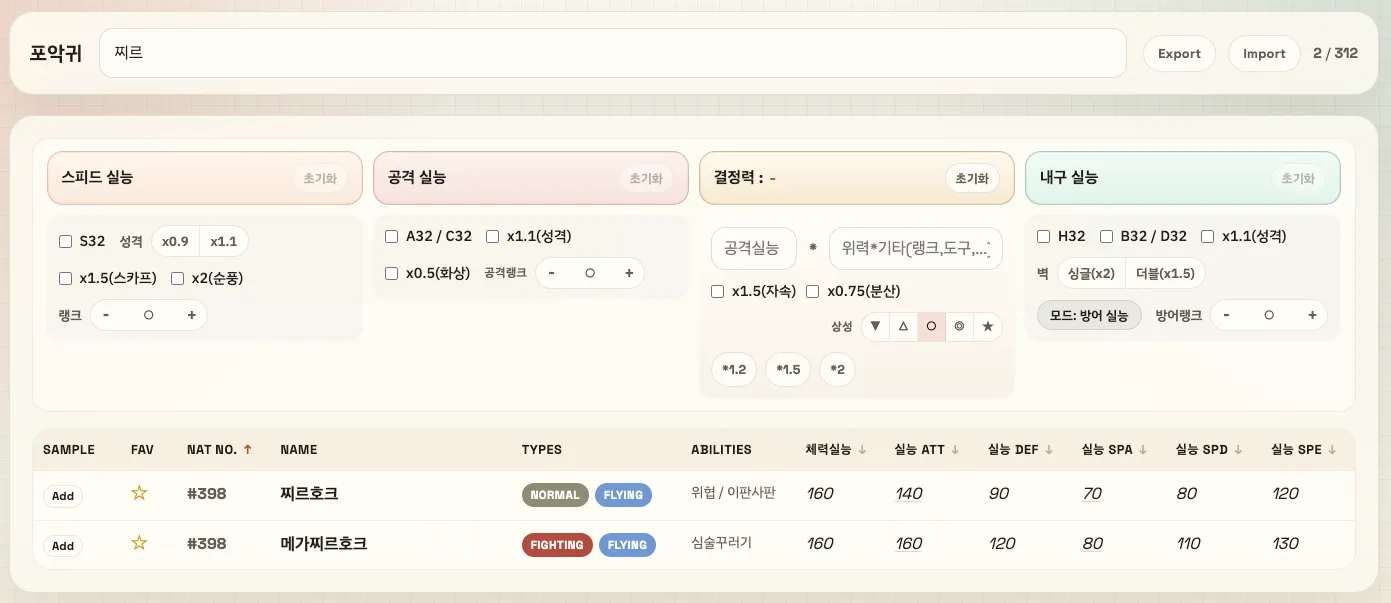Click 심술꾸러기 ability cell
This screenshot has height=603, width=1391.
point(721,543)
